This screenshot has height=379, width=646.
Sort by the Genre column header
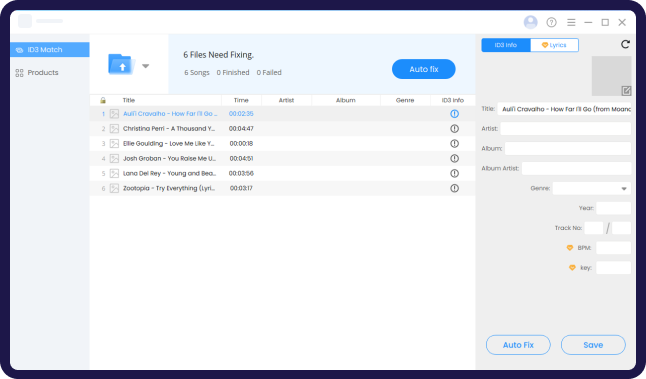[x=405, y=100]
